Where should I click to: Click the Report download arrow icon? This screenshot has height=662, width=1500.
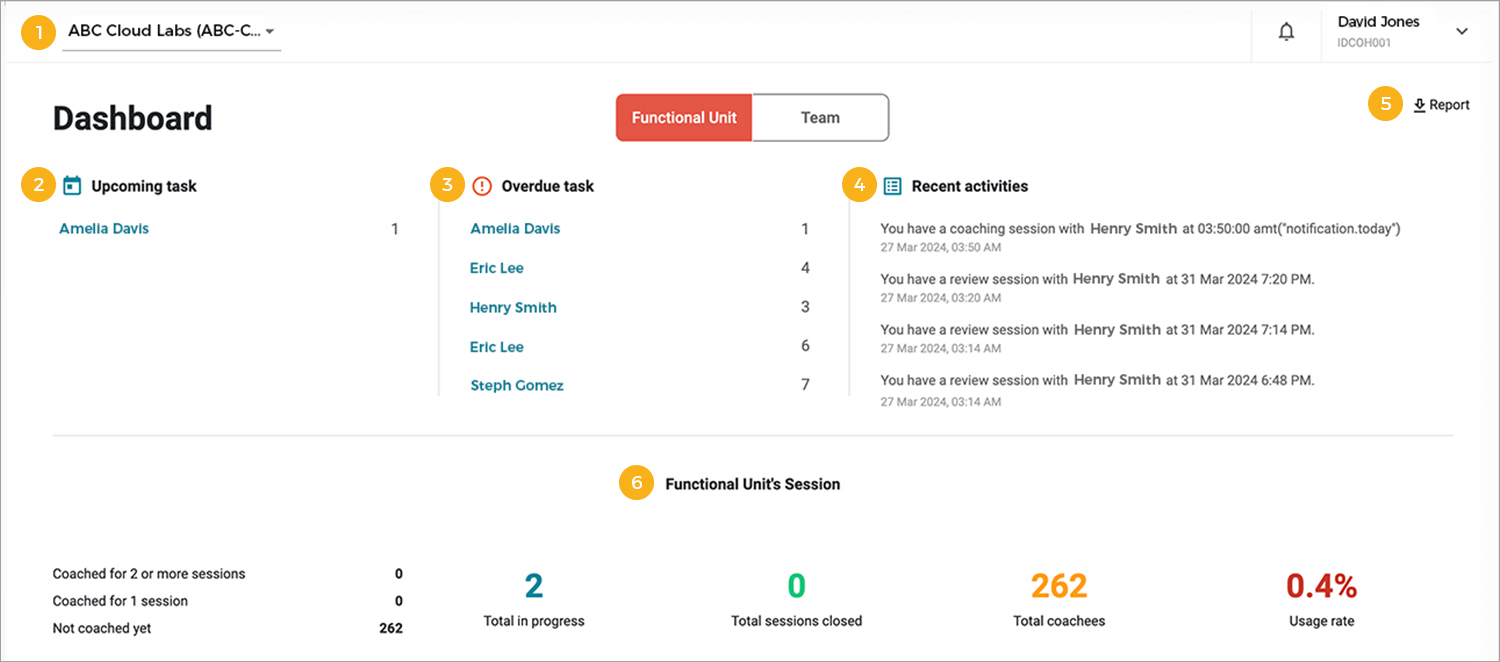1419,105
